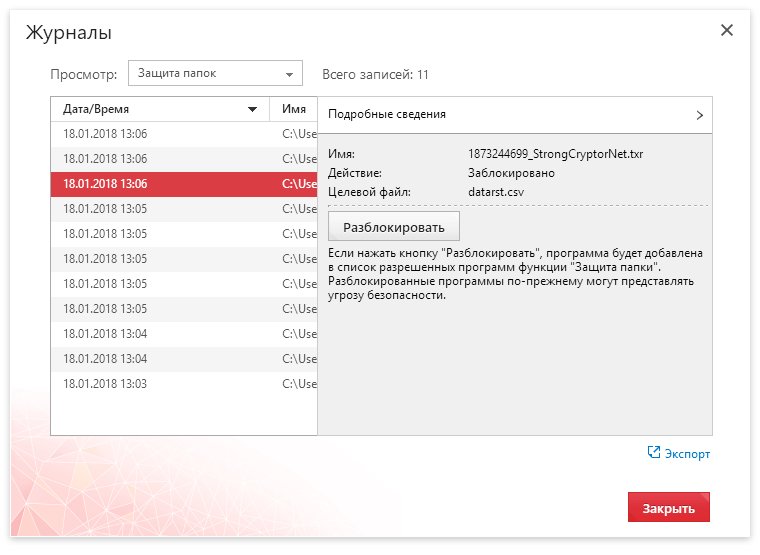Viewport: 760px width, 555px height.
Task: Click the Подробные сведения panel title
Action: 387,115
